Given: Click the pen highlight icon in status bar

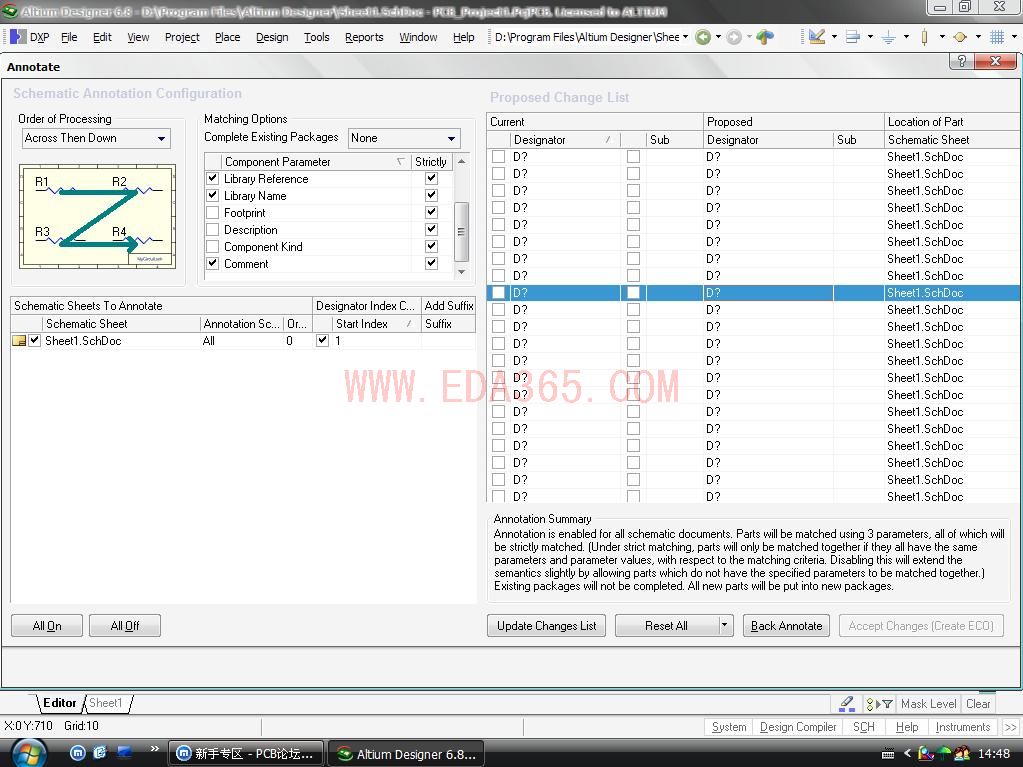Looking at the screenshot, I should pyautogui.click(x=847, y=704).
